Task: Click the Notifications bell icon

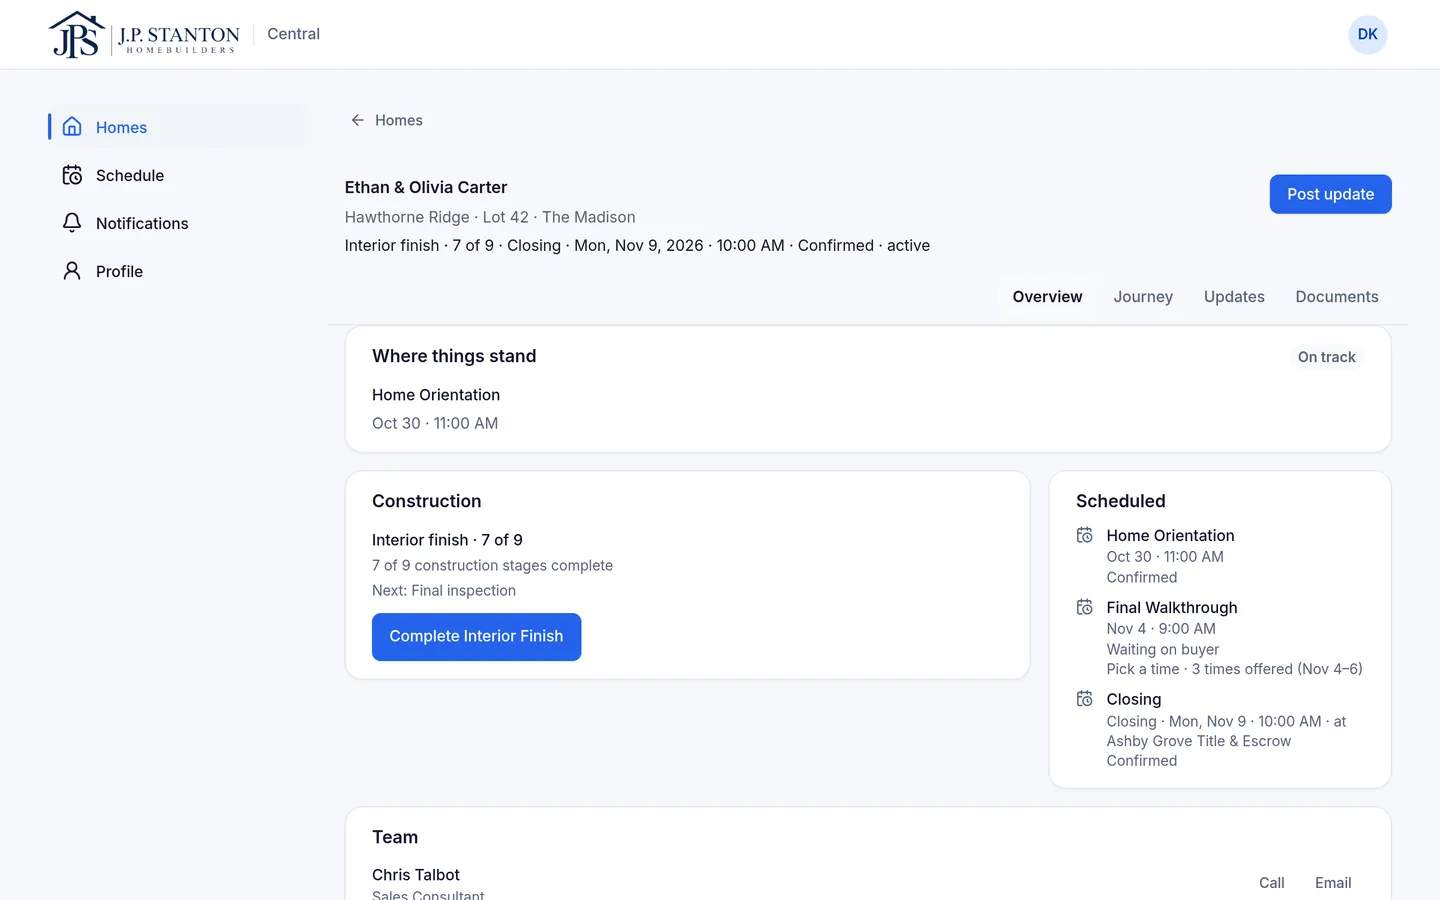Action: pos(72,223)
